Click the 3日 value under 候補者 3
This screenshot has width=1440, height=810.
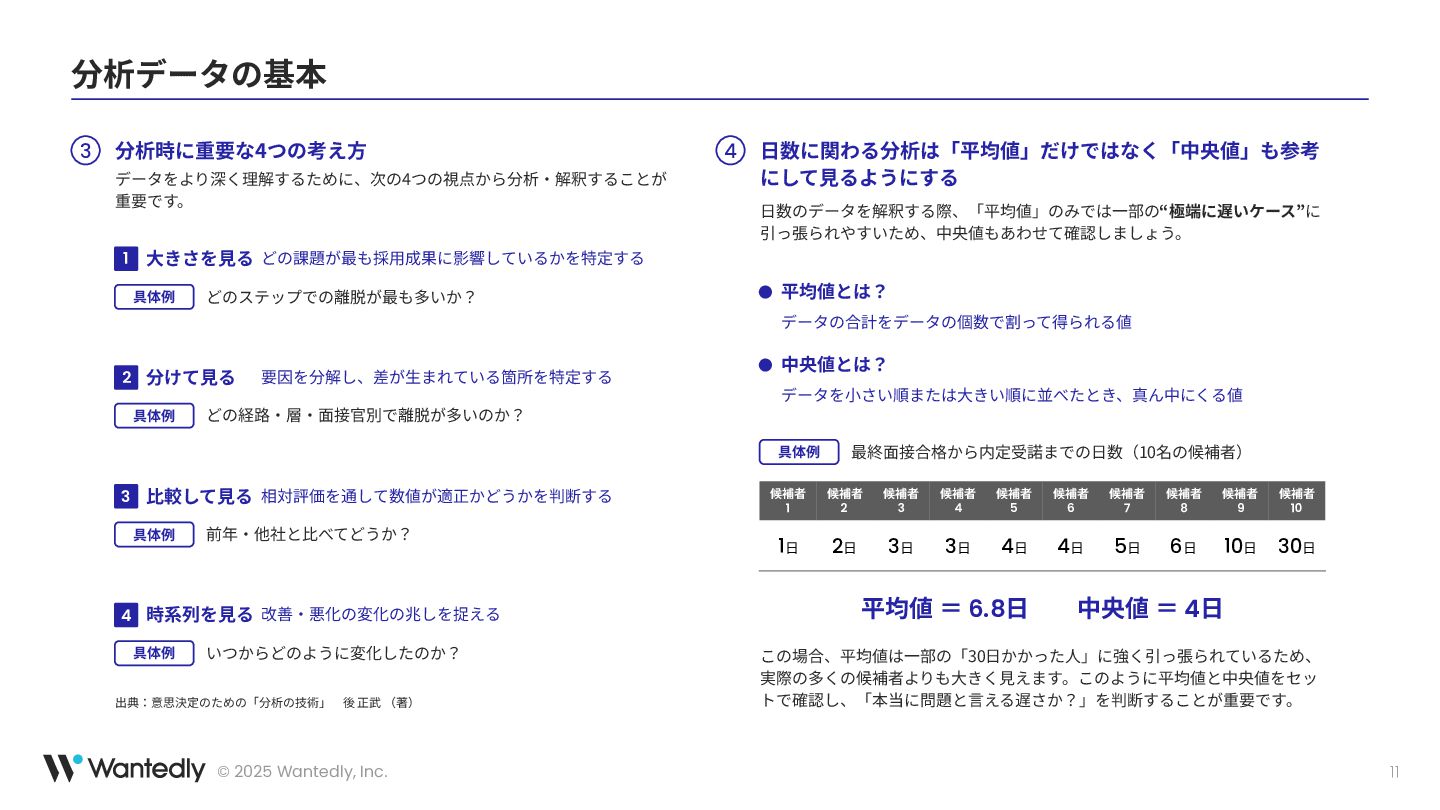coord(901,547)
